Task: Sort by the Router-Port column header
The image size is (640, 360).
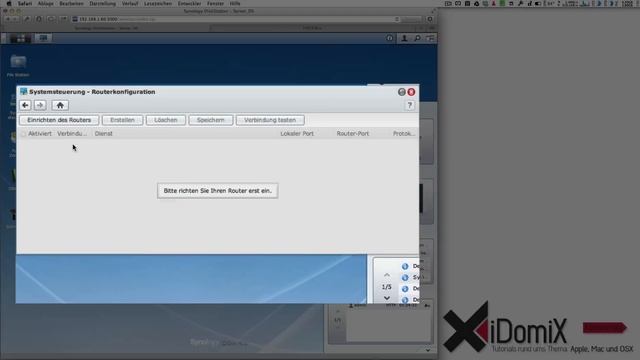Action: point(353,133)
